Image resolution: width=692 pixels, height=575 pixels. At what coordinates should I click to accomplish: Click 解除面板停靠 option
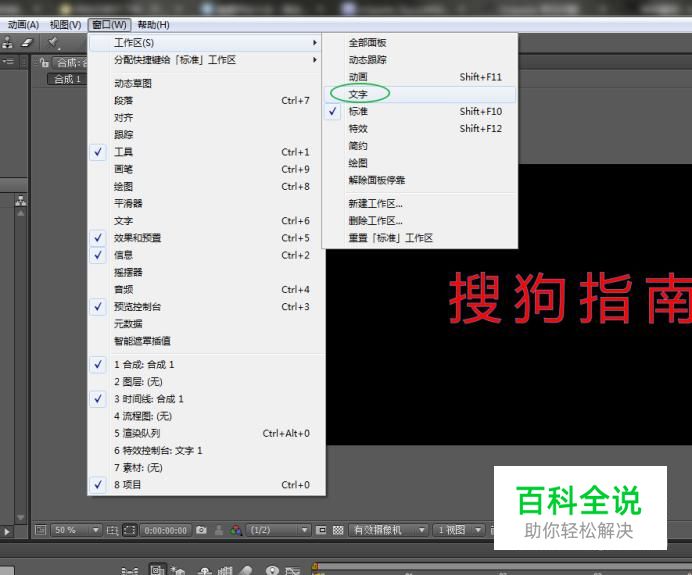[x=420, y=180]
